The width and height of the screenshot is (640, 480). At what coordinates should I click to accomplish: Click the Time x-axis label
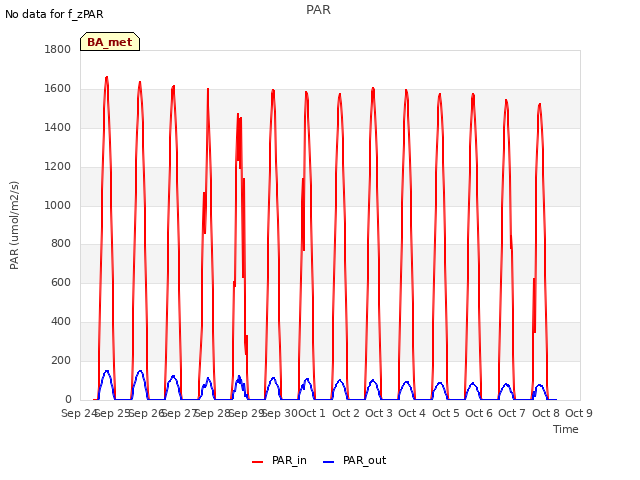[x=566, y=429]
